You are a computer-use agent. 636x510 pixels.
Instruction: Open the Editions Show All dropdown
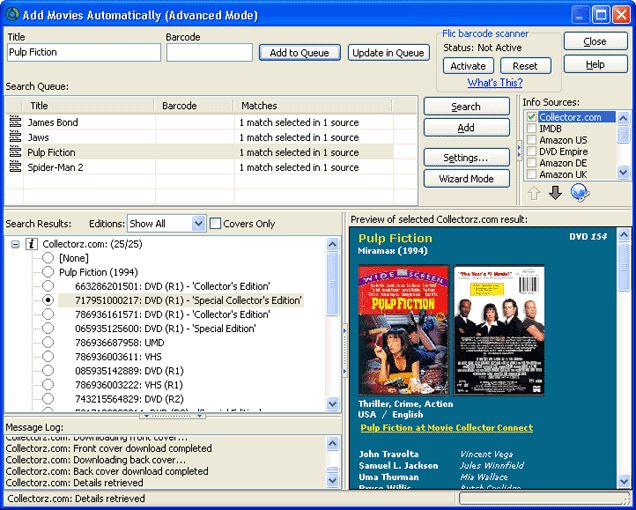tap(198, 224)
